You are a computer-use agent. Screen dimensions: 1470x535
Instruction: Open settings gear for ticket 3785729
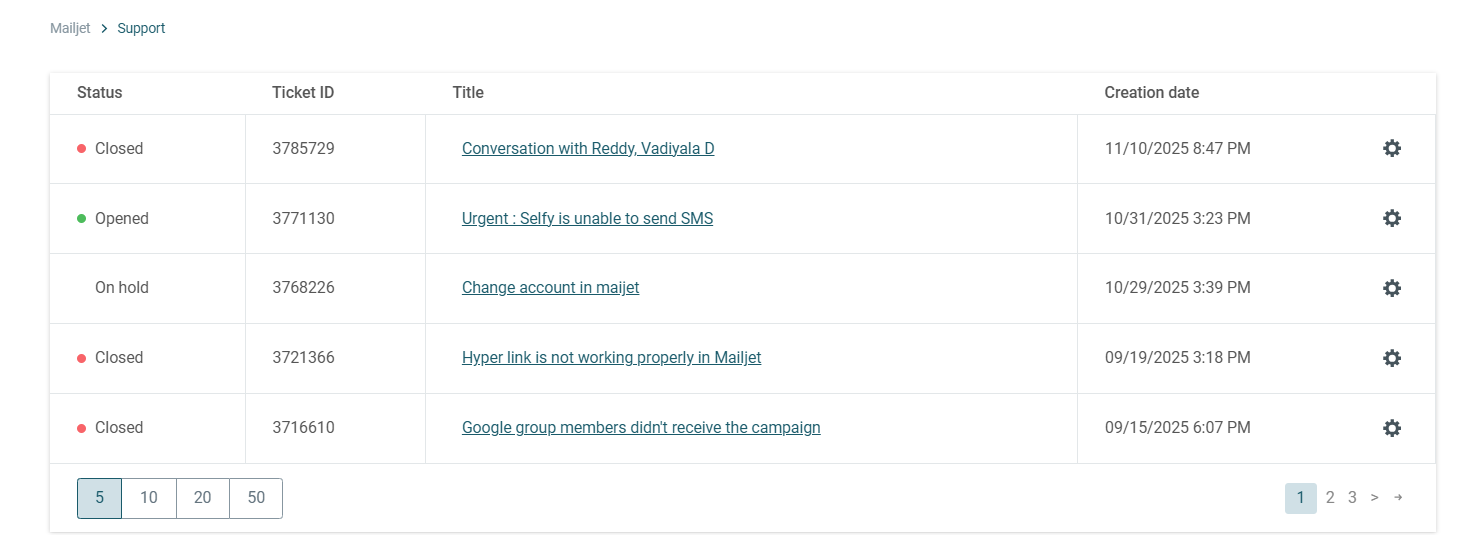point(1391,148)
